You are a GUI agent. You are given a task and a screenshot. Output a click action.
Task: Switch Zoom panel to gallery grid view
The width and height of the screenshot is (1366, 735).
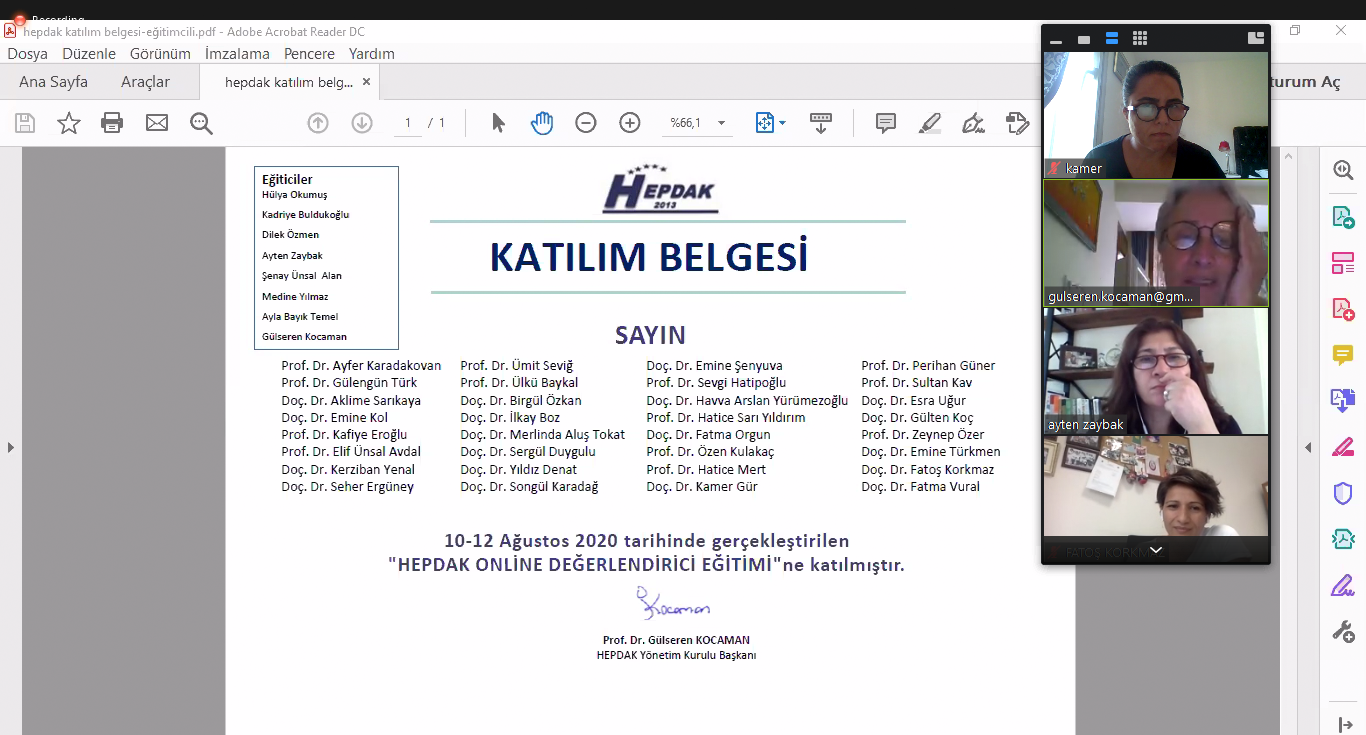click(1139, 38)
